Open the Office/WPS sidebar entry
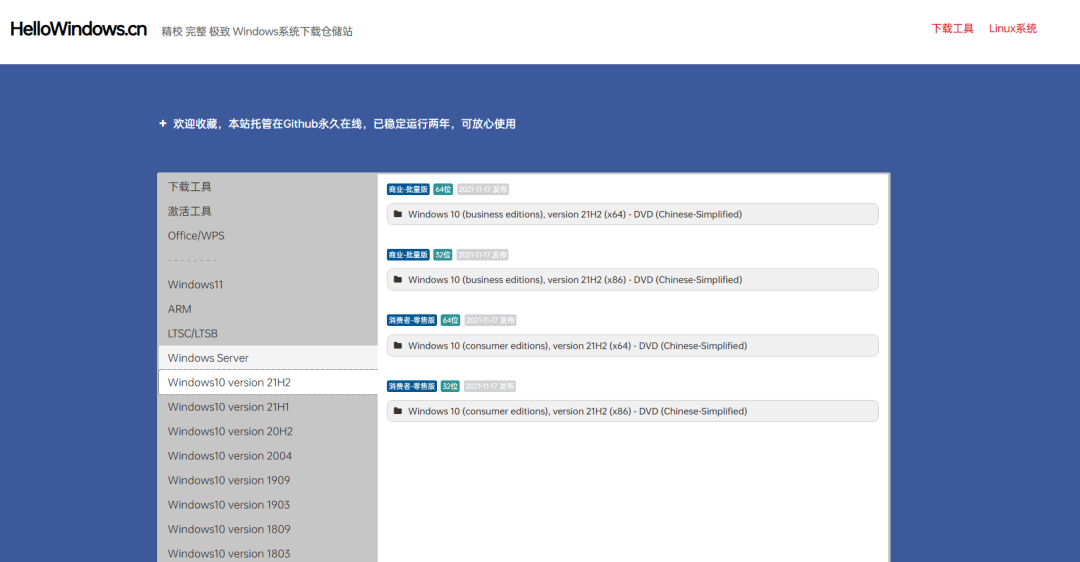The image size is (1080, 562). coord(196,236)
